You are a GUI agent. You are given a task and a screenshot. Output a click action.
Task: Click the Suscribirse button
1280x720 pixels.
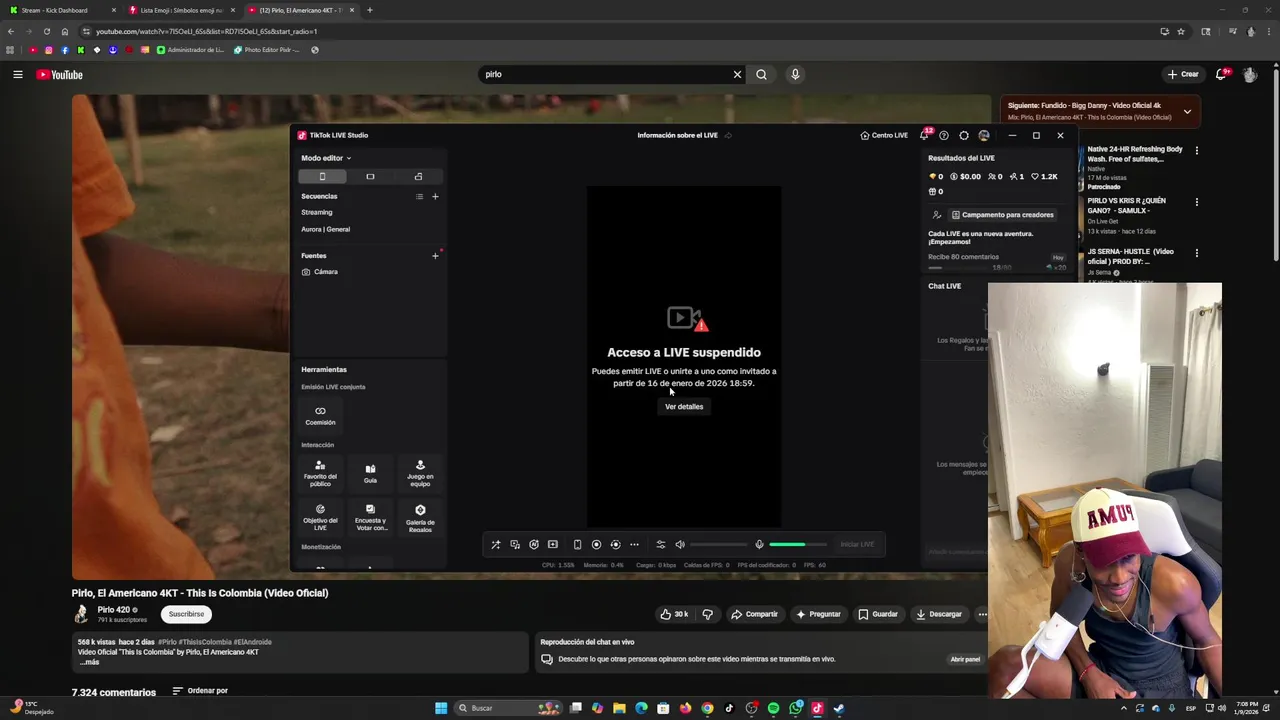coord(186,614)
